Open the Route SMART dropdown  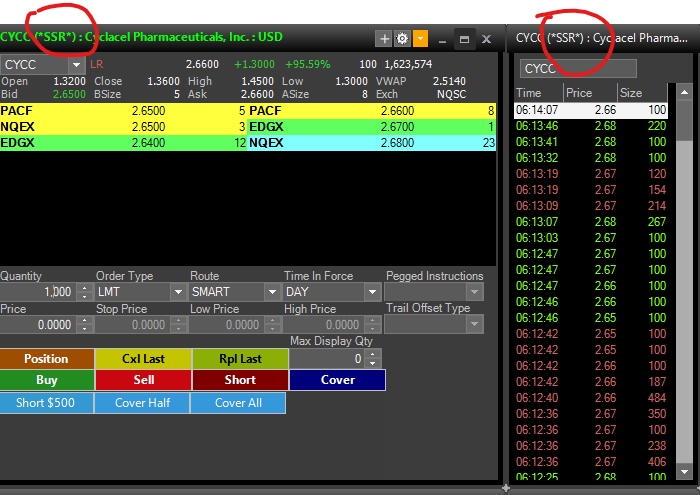coord(272,292)
